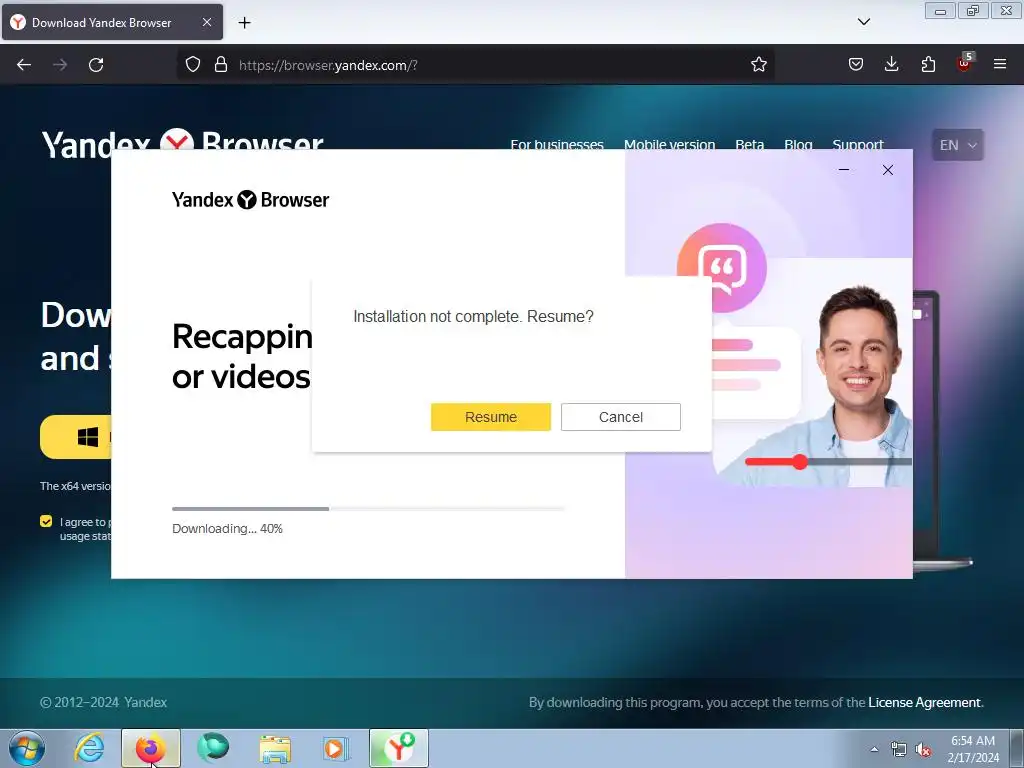Open the tracking protection shield icon
This screenshot has height=768, width=1024.
pos(193,65)
